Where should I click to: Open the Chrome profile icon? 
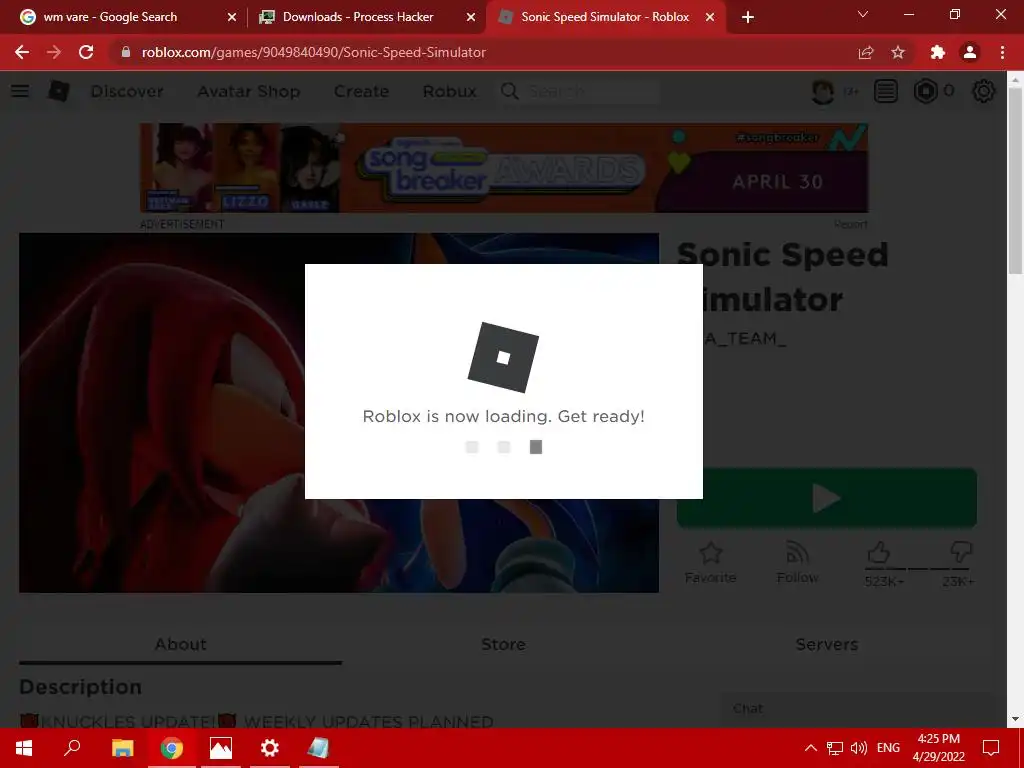(x=970, y=52)
